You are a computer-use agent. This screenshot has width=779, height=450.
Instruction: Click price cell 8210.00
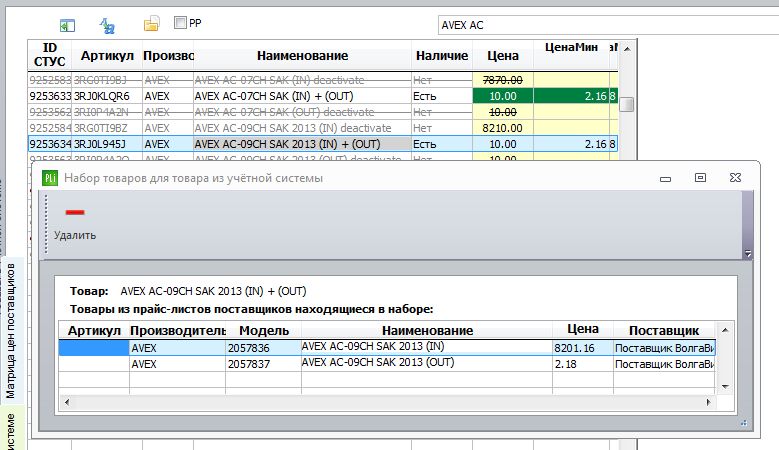(x=502, y=128)
